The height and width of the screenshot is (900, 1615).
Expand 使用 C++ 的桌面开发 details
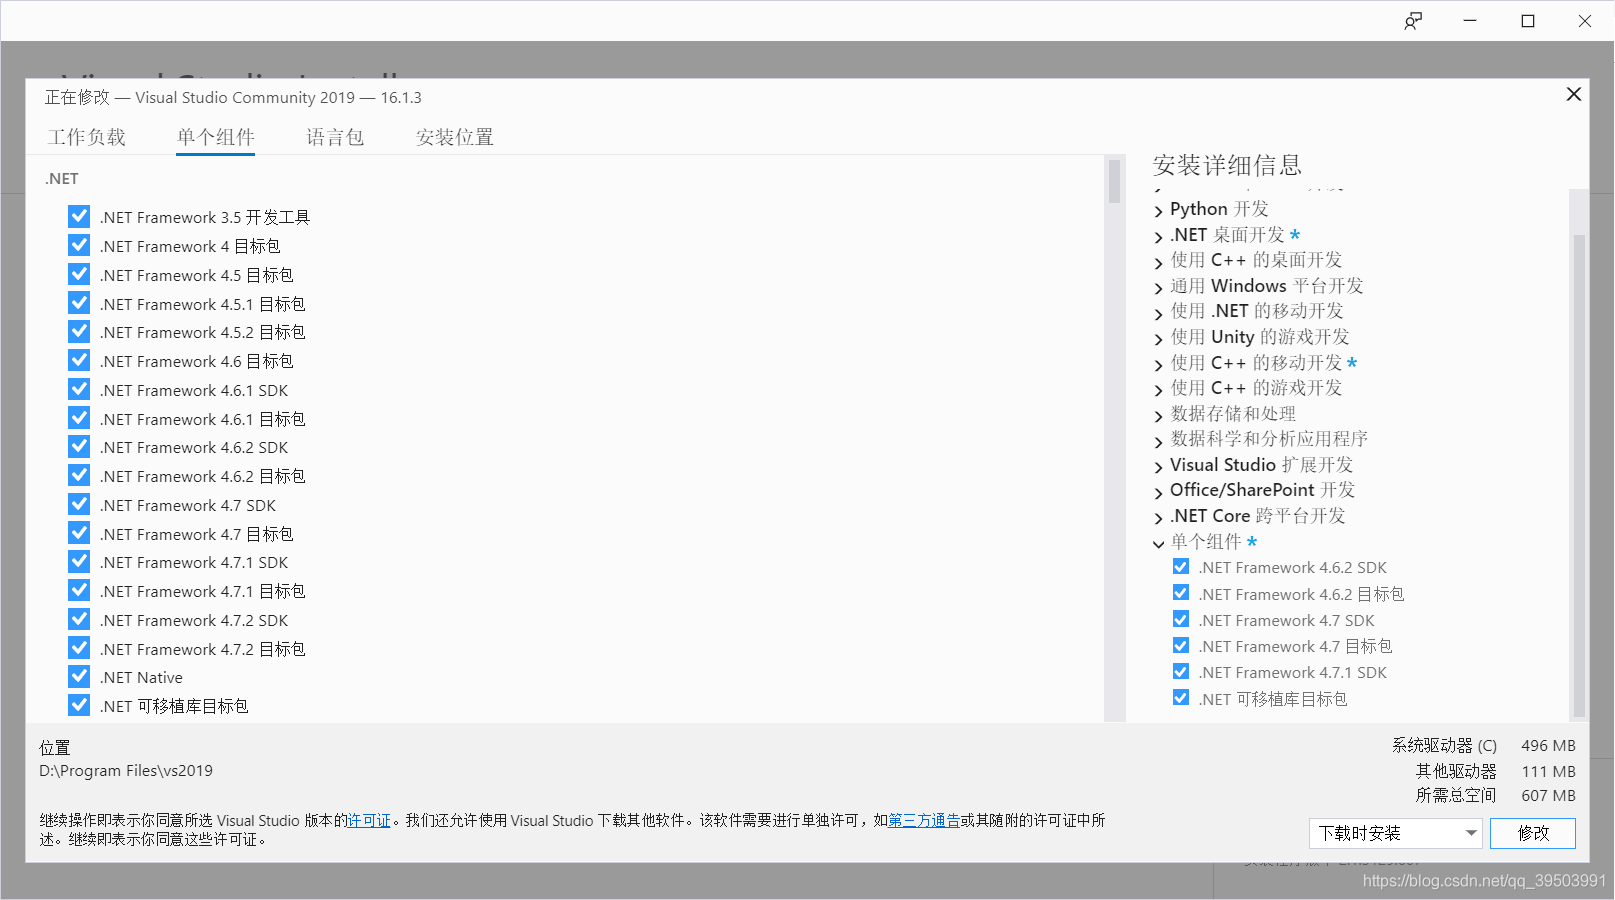pyautogui.click(x=1159, y=262)
